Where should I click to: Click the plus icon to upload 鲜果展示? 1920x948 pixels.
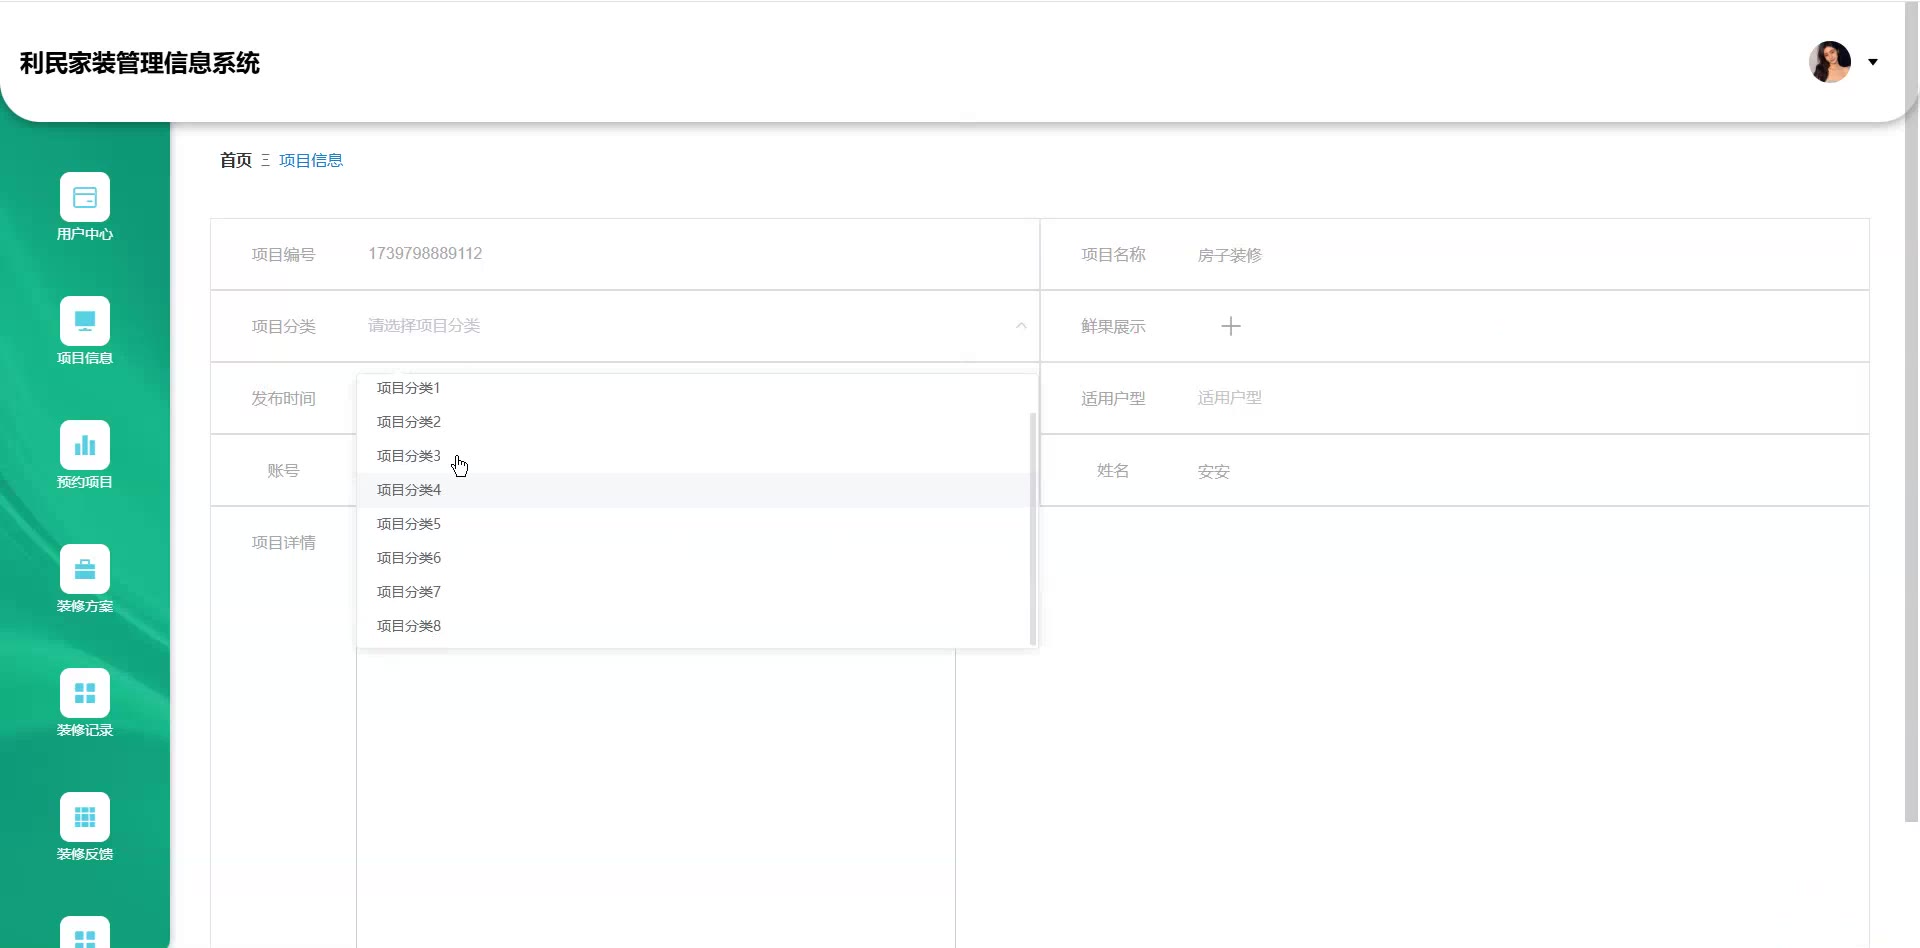click(x=1230, y=326)
